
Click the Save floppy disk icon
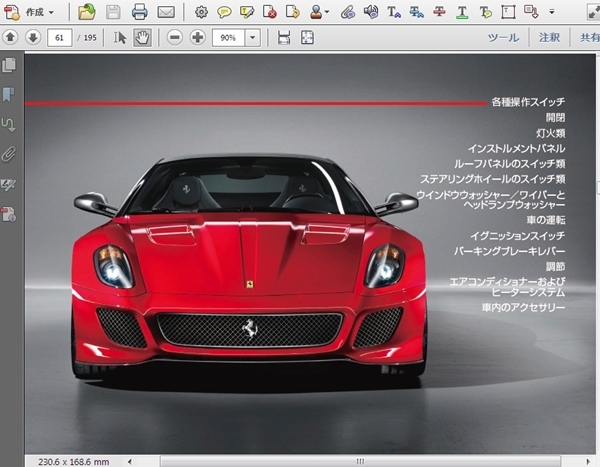[113, 12]
